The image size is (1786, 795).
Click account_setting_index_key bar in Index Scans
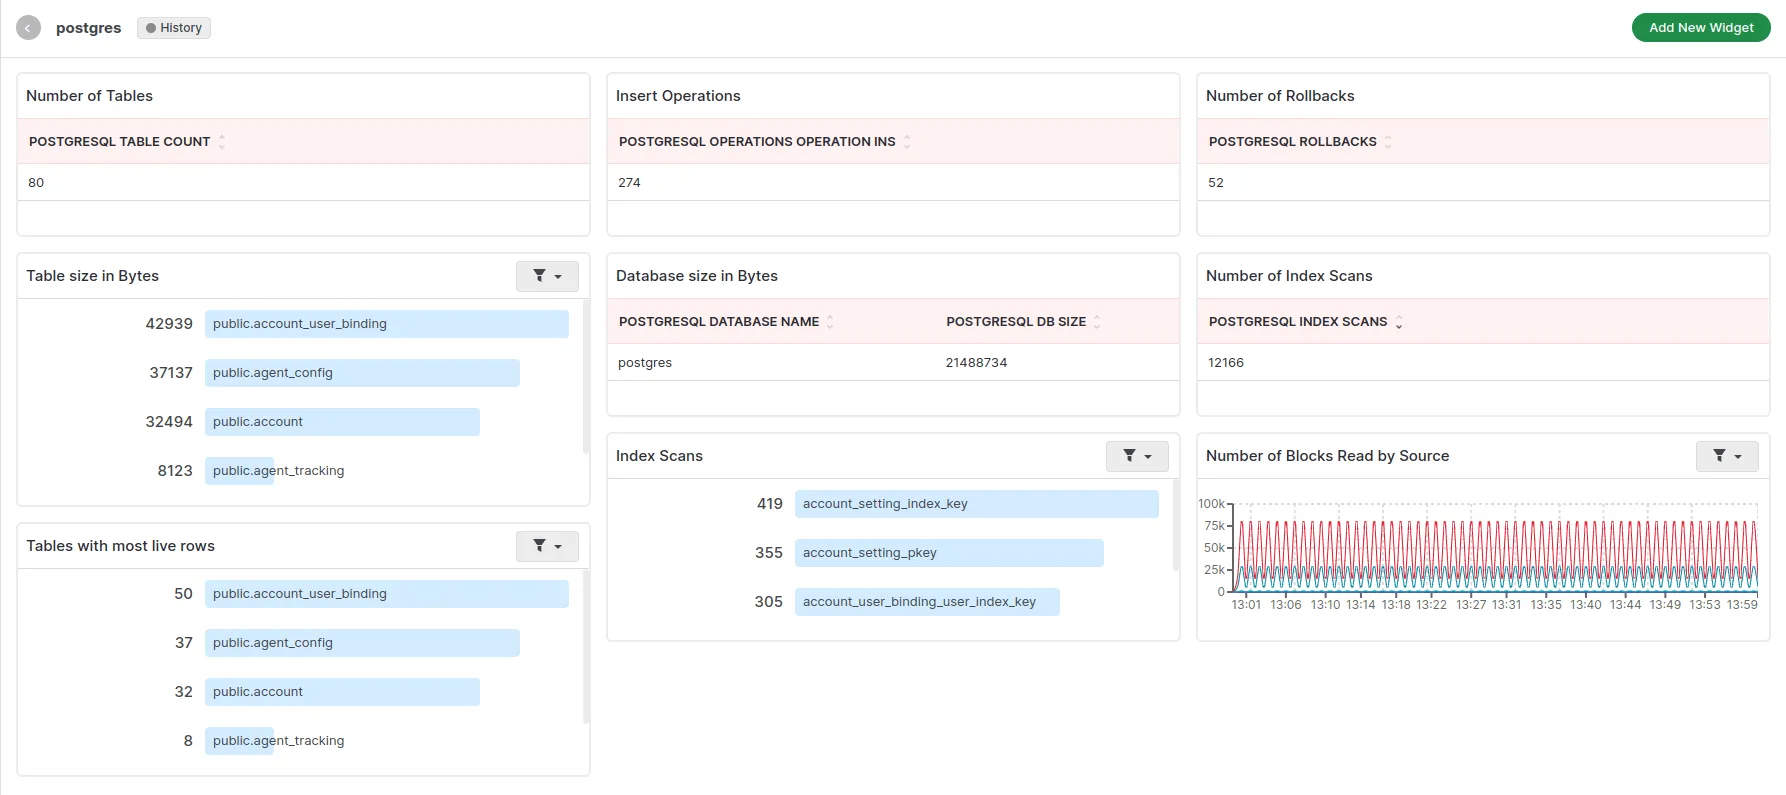click(x=976, y=504)
